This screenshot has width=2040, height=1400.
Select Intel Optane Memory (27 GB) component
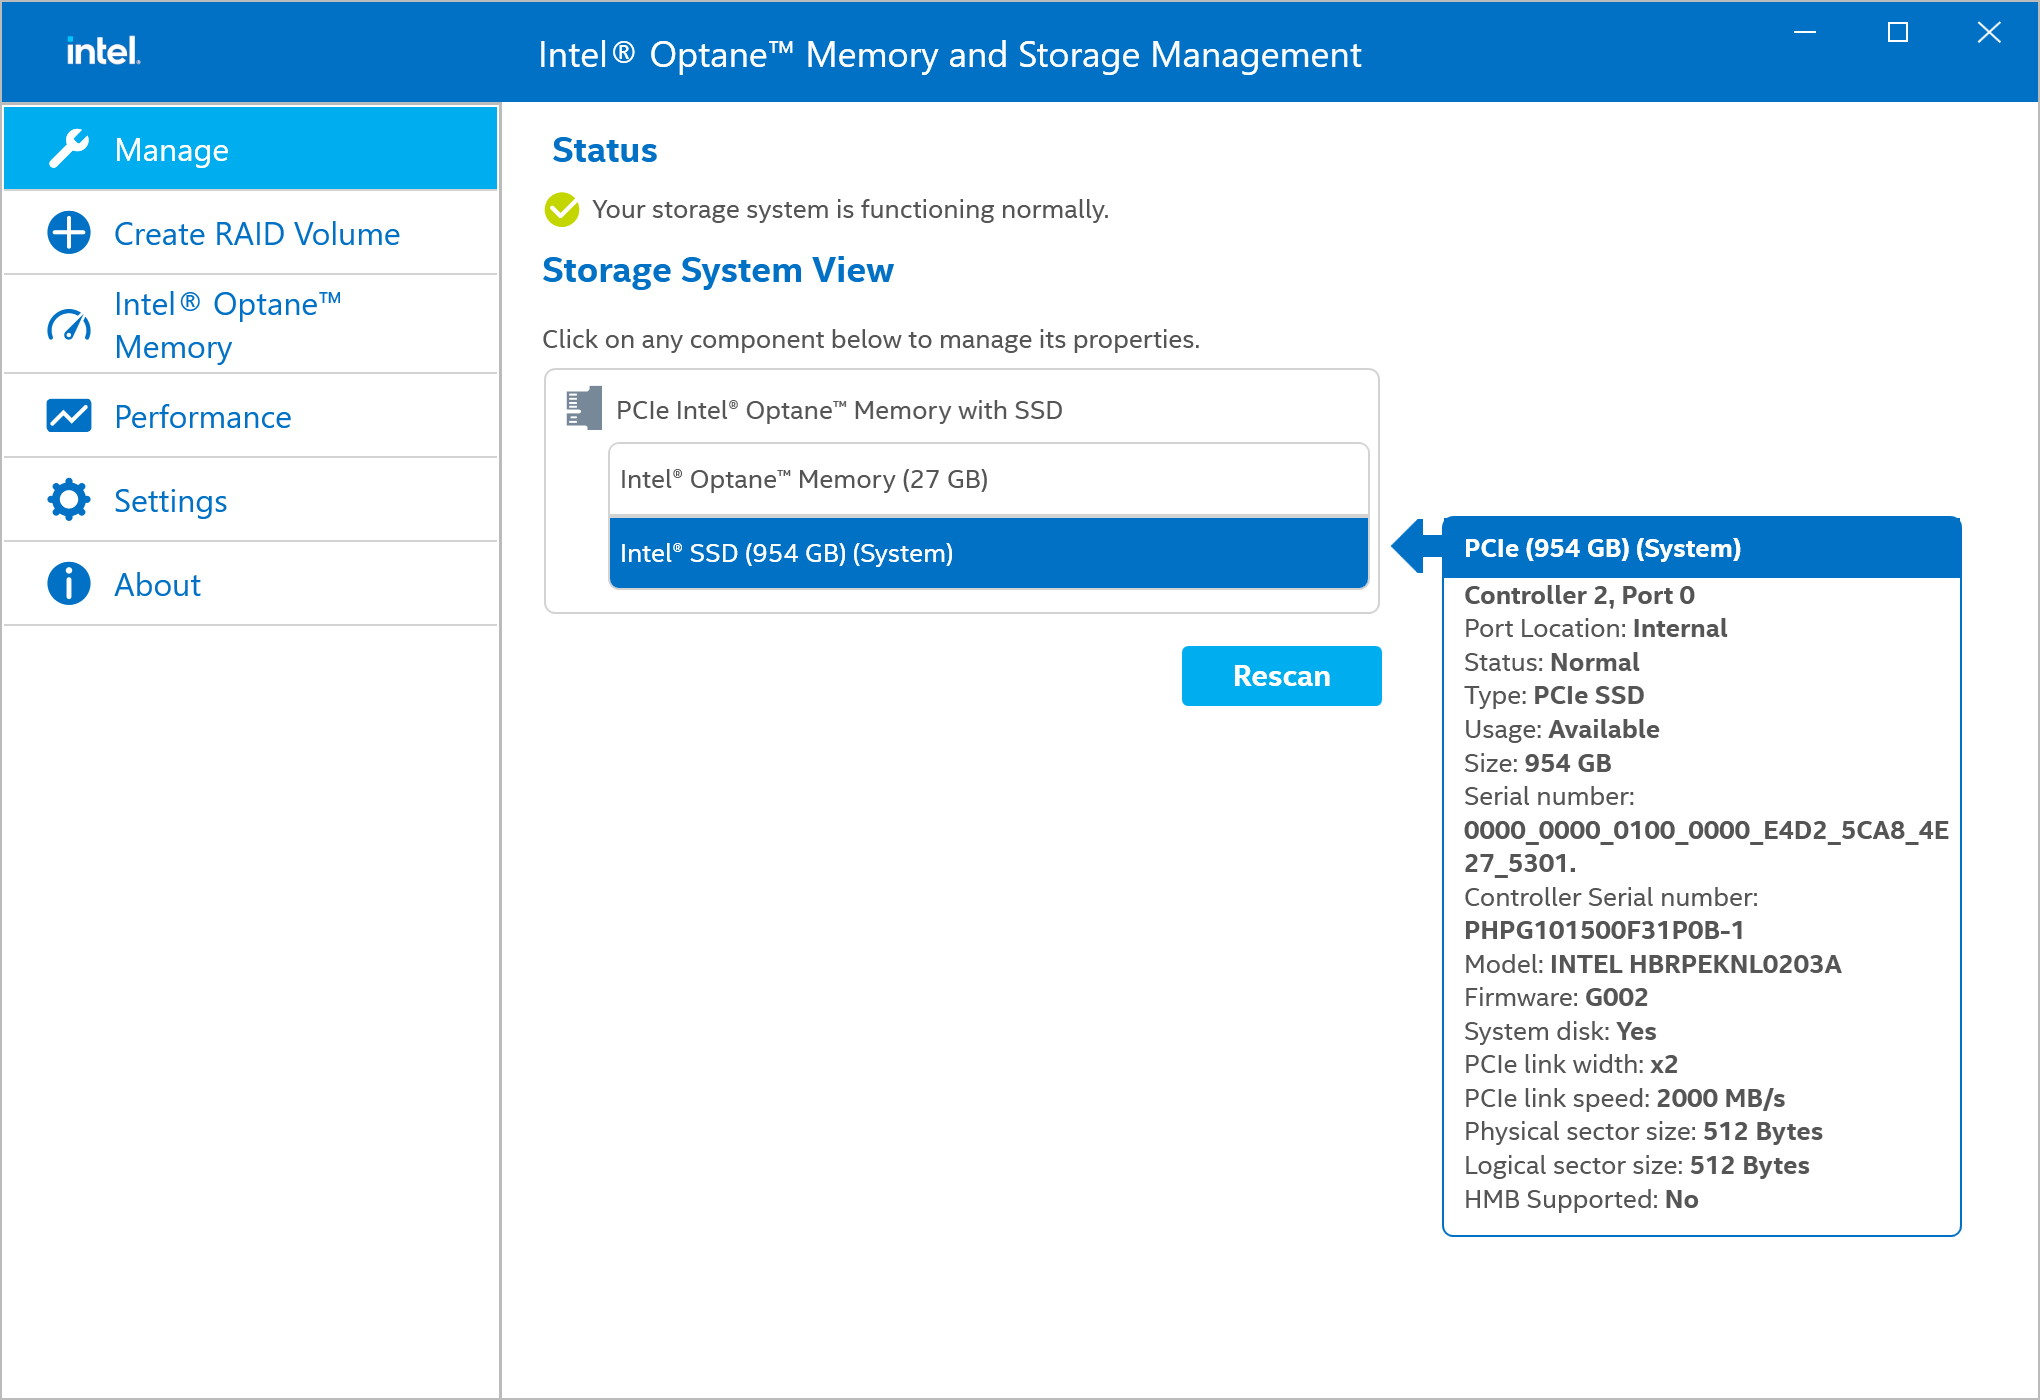tap(989, 479)
